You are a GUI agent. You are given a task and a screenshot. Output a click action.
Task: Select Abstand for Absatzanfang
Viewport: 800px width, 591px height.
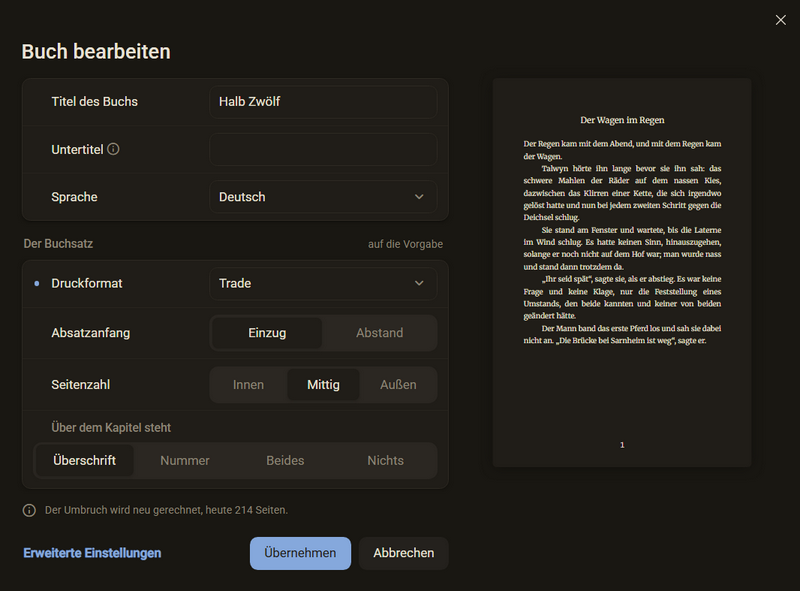pos(380,333)
